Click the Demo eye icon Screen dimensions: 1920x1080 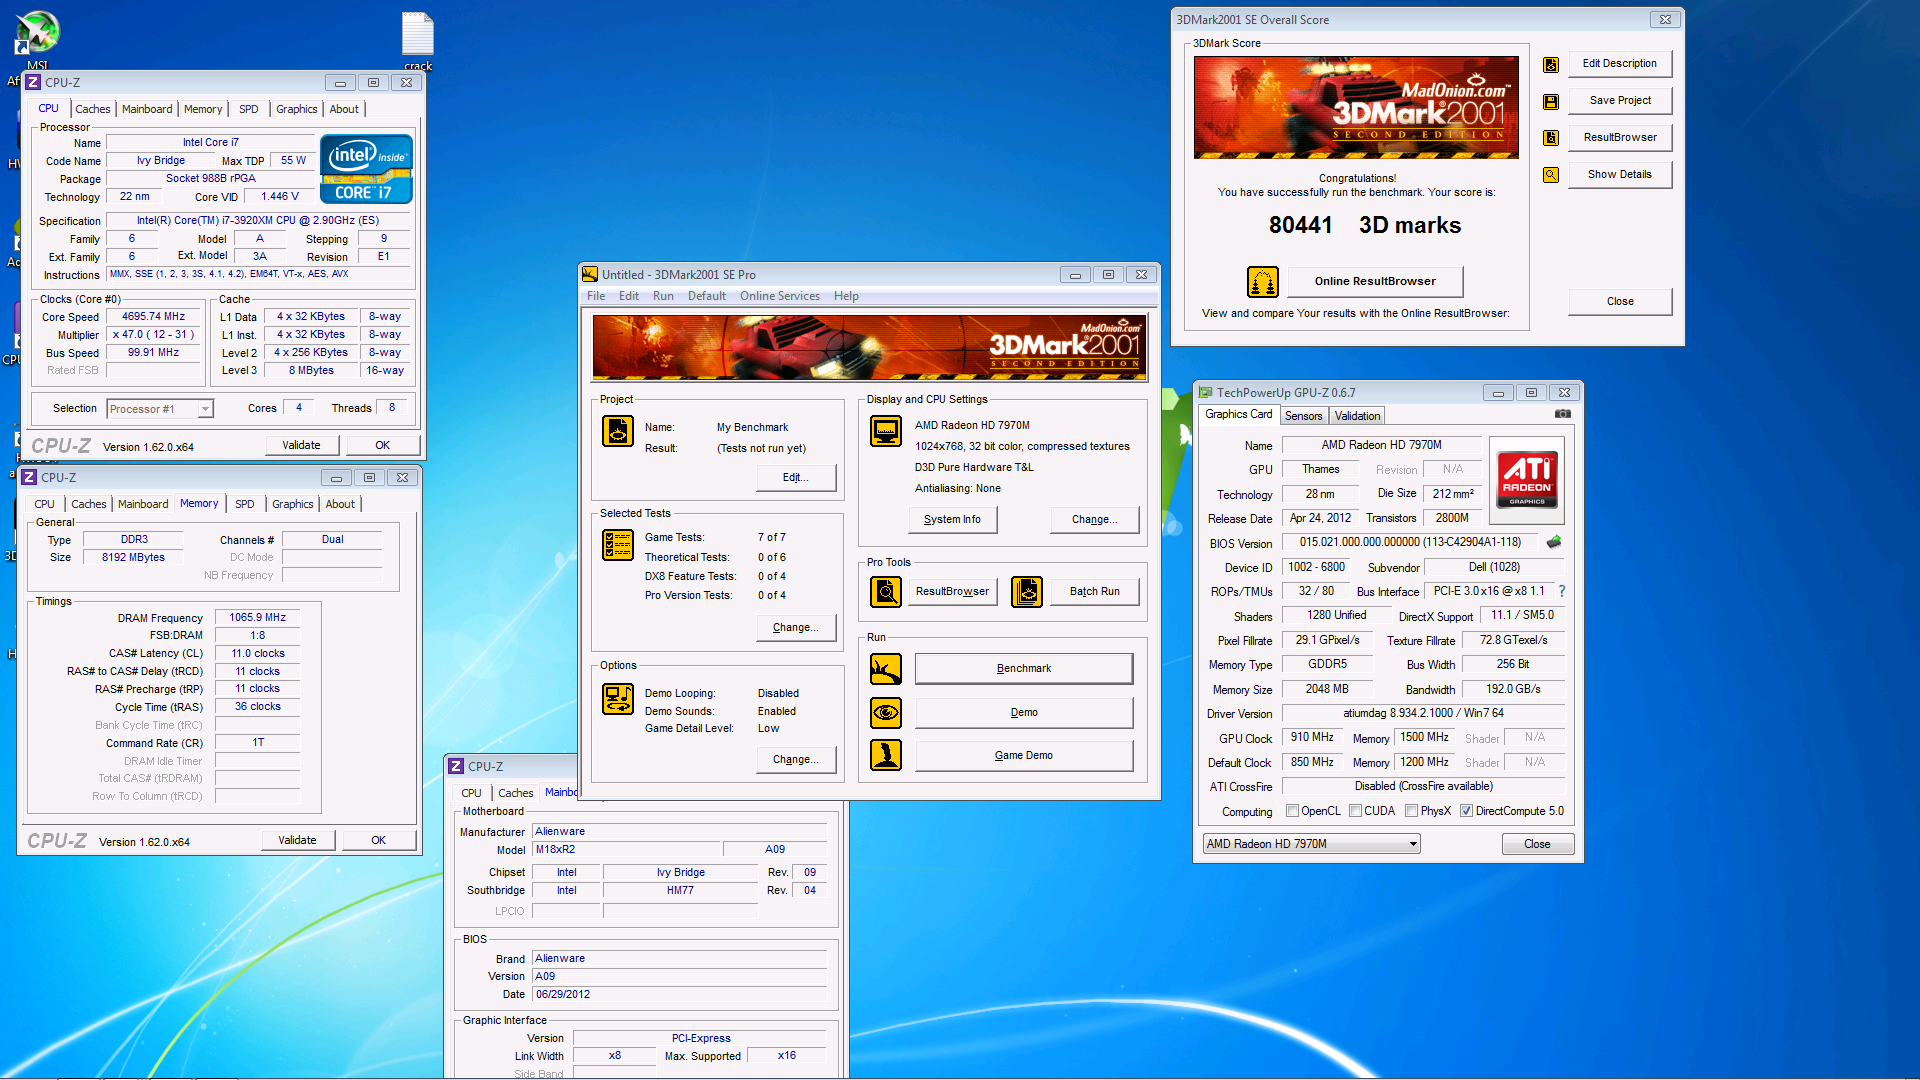[x=886, y=713]
